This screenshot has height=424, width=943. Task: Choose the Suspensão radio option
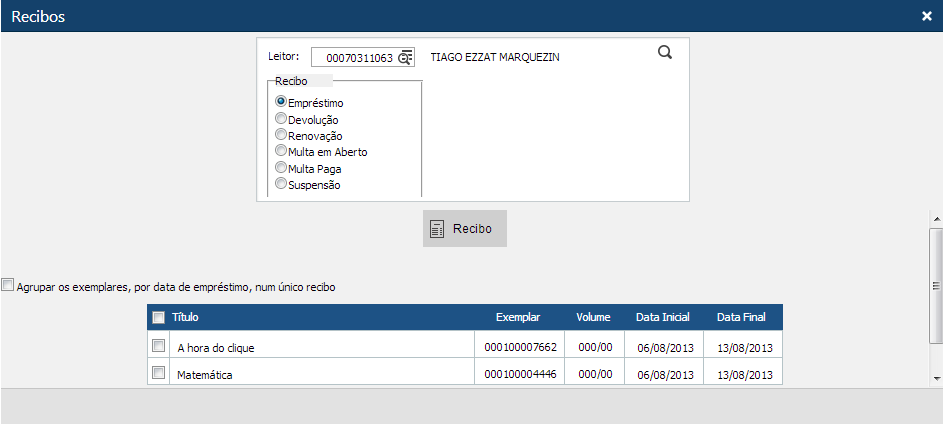click(x=281, y=184)
